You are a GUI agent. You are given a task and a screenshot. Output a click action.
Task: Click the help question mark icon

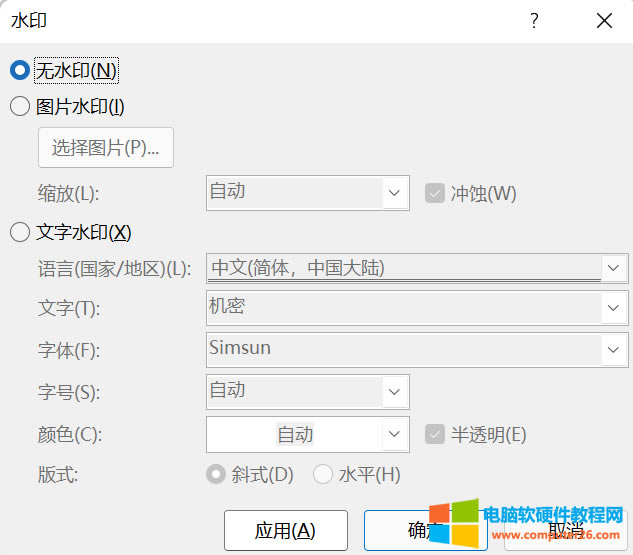(535, 21)
